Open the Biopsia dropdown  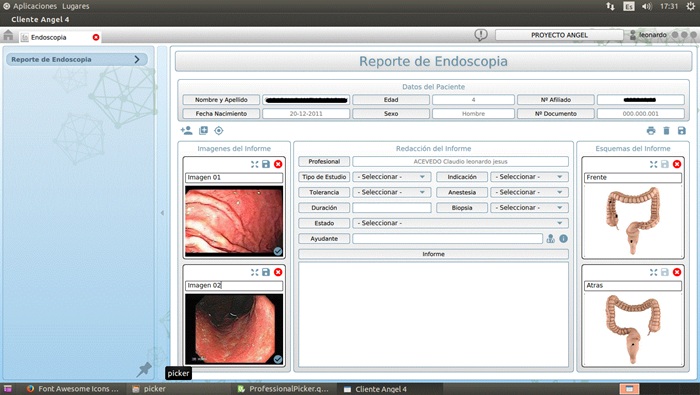click(529, 208)
